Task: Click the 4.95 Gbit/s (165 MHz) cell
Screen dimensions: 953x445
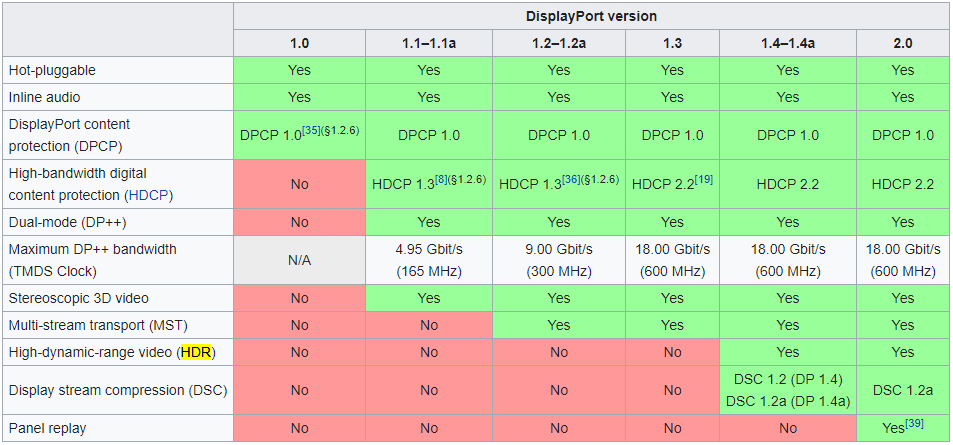Action: [428, 260]
